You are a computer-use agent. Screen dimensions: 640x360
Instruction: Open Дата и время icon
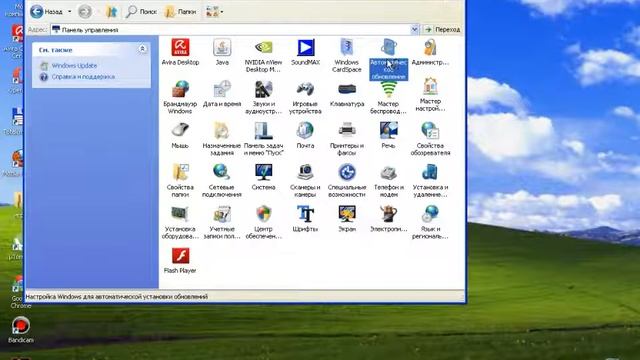(222, 94)
